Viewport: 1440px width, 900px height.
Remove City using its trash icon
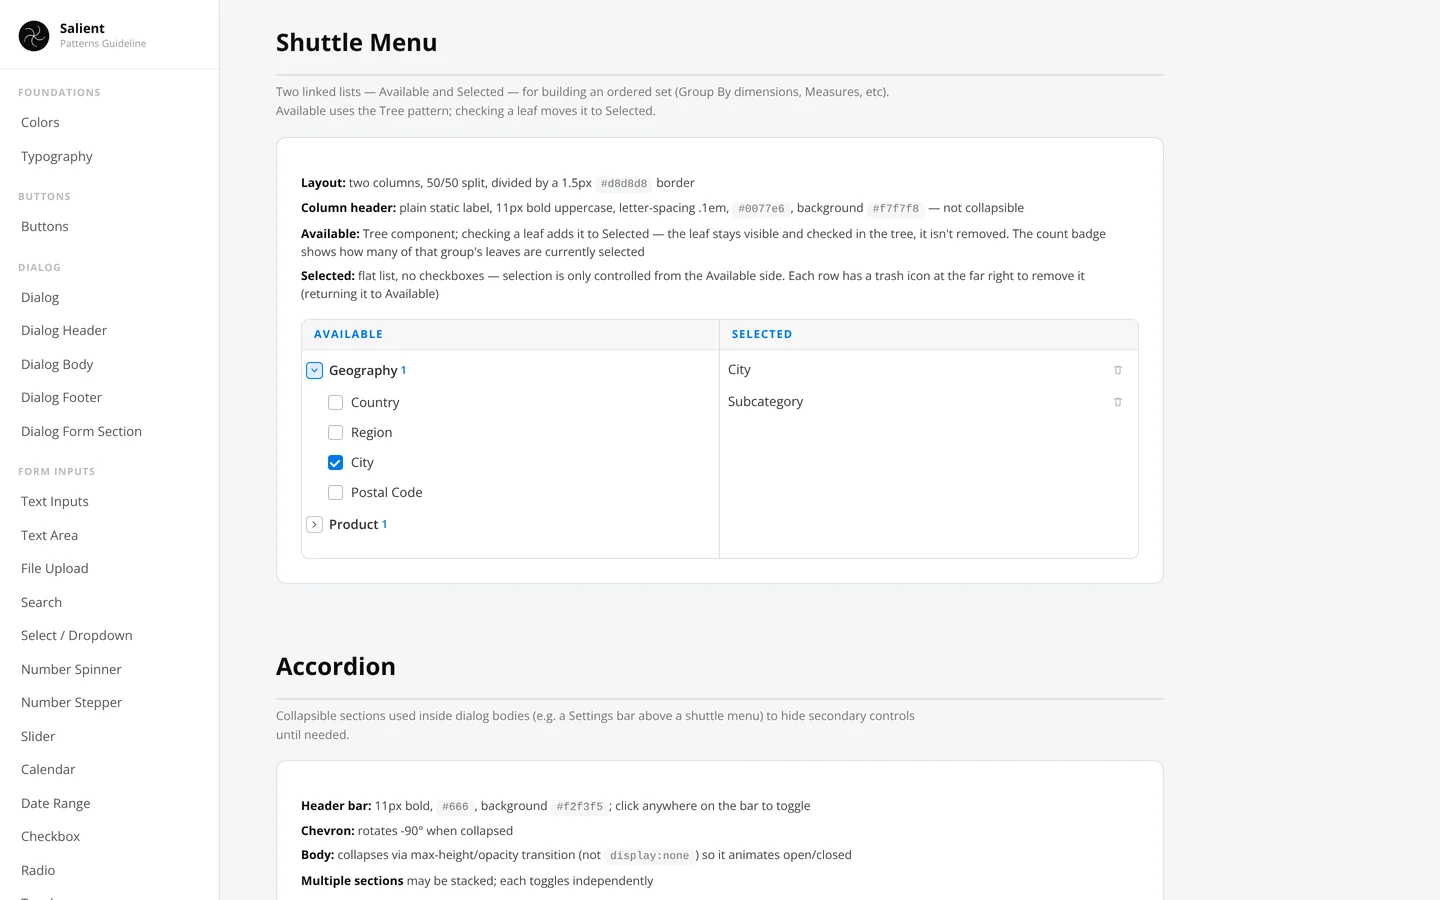(x=1118, y=370)
